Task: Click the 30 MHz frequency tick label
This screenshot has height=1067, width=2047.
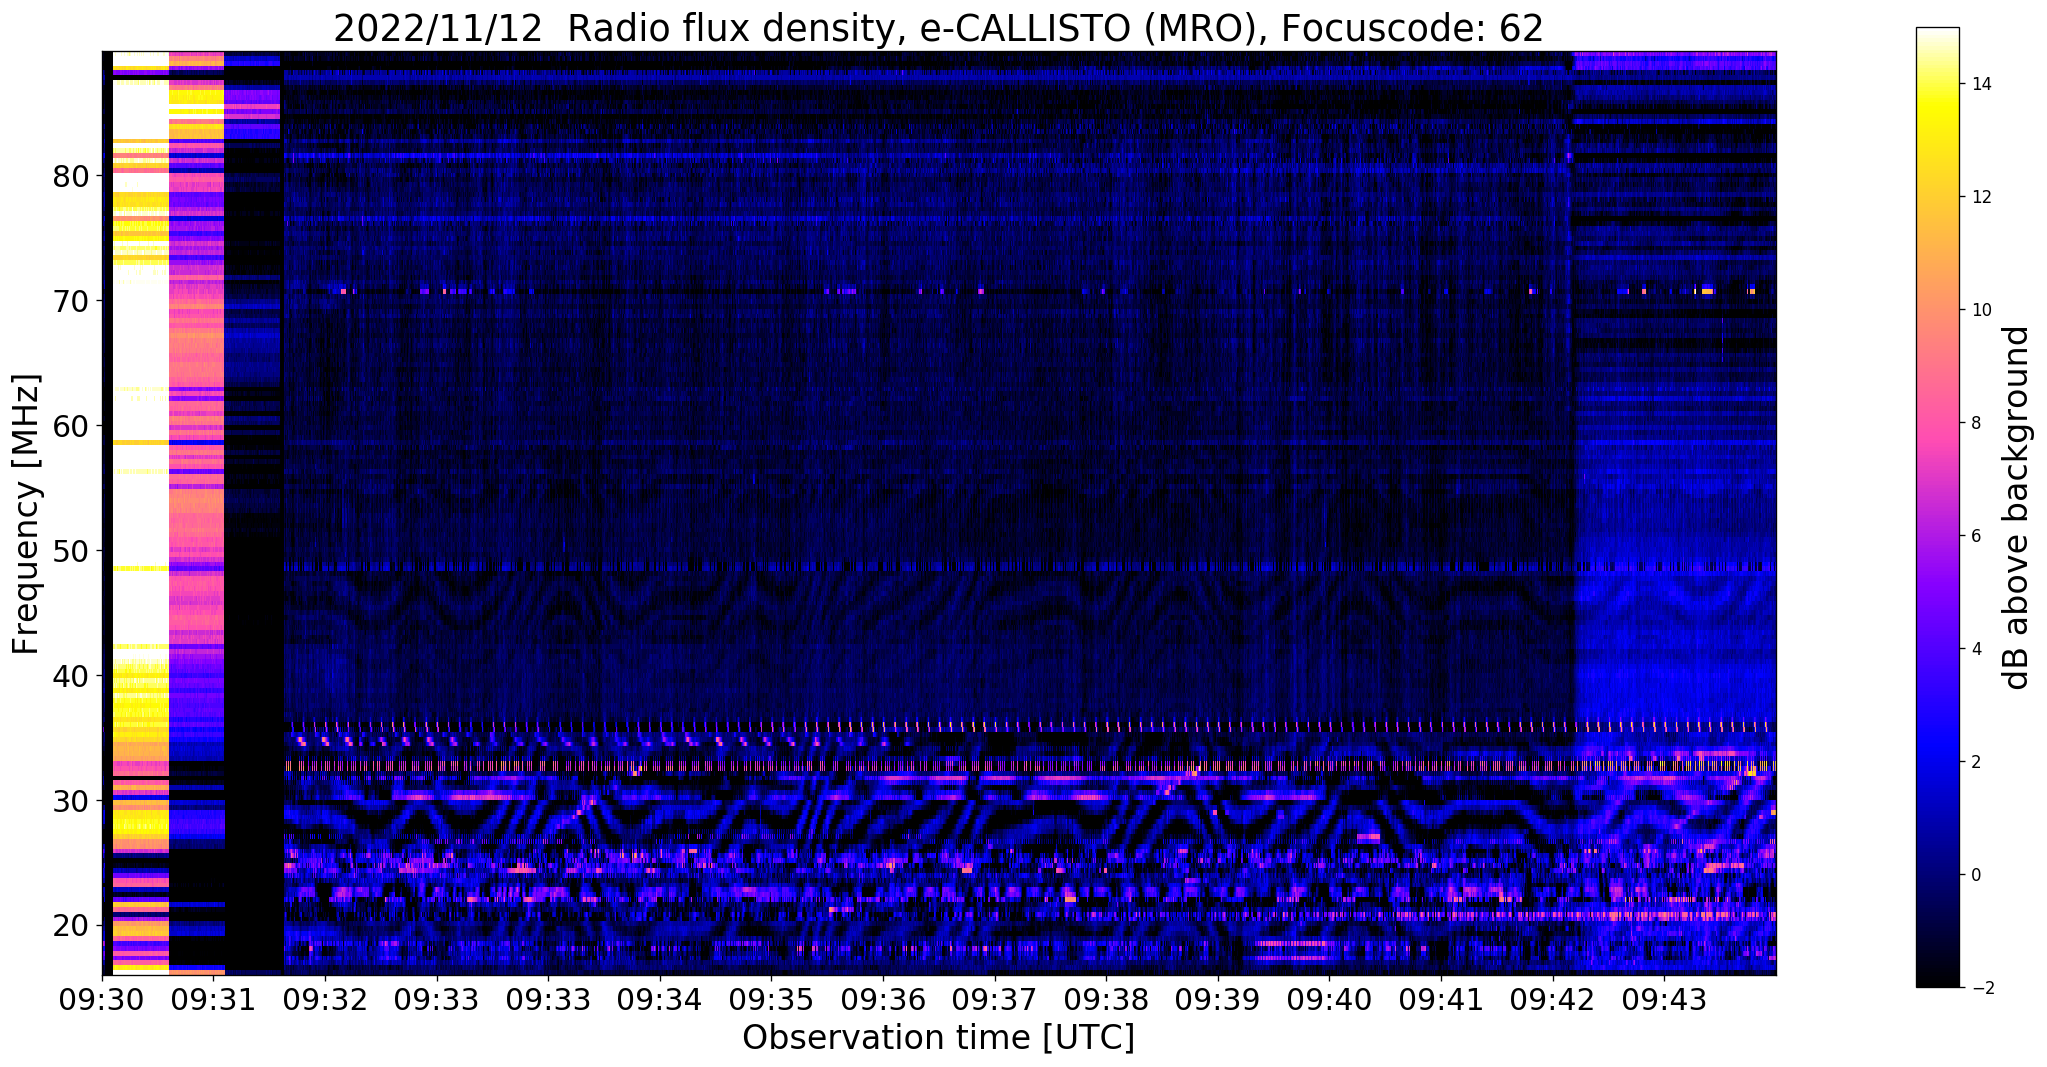Action: click(70, 801)
